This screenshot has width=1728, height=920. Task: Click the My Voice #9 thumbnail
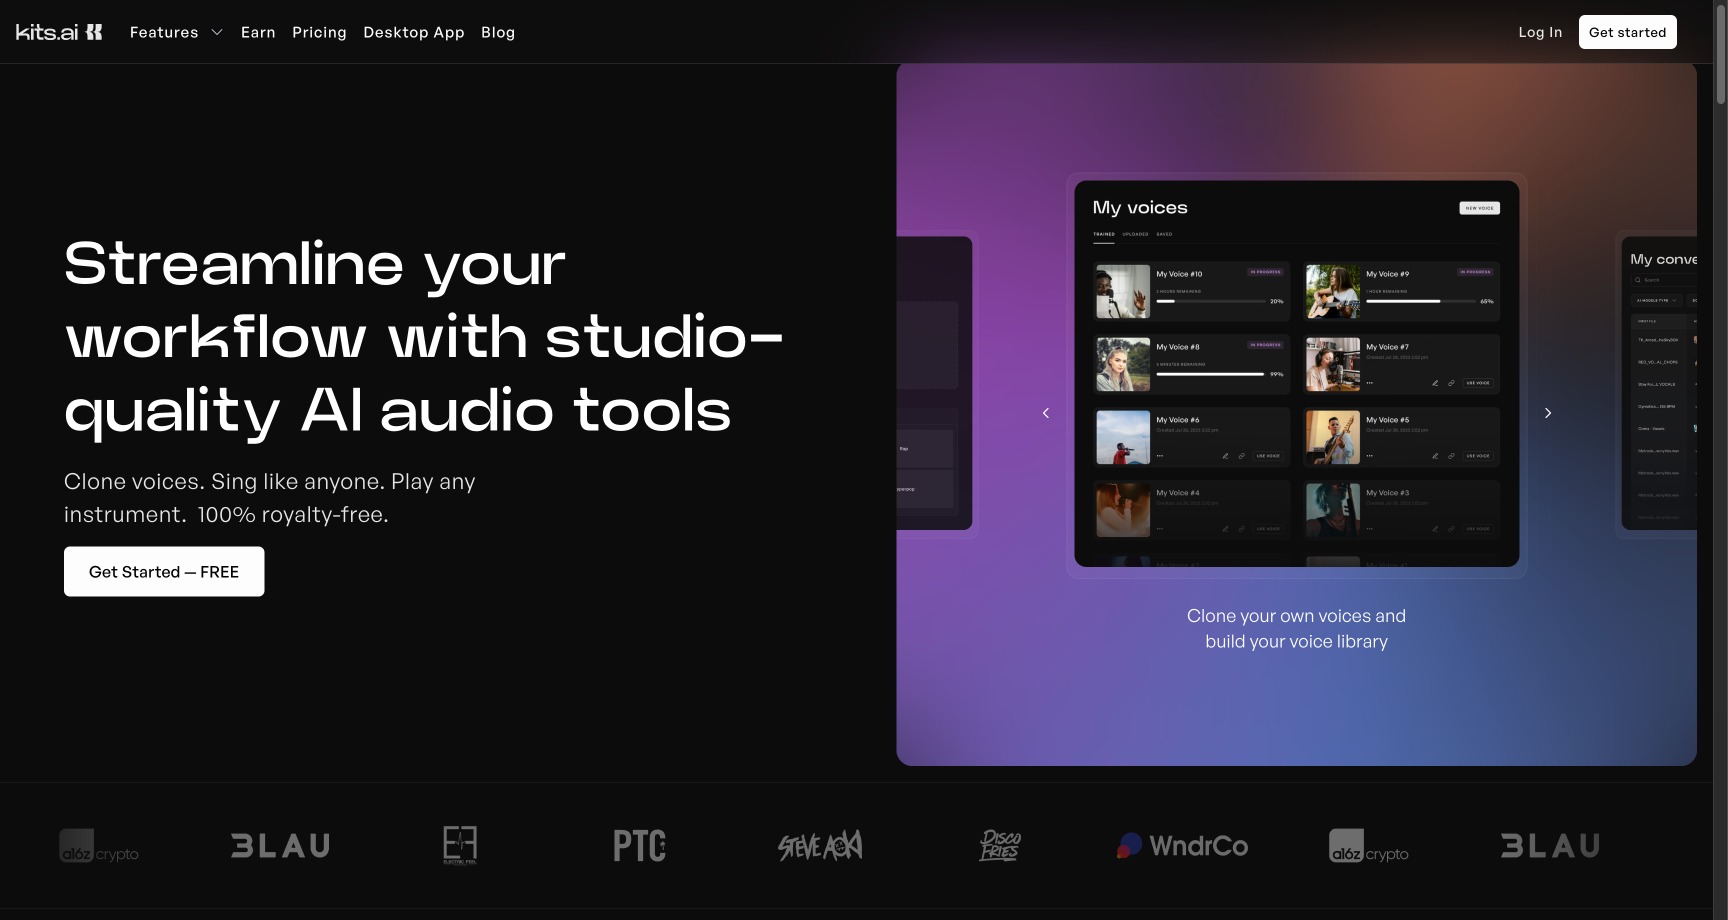click(1332, 291)
